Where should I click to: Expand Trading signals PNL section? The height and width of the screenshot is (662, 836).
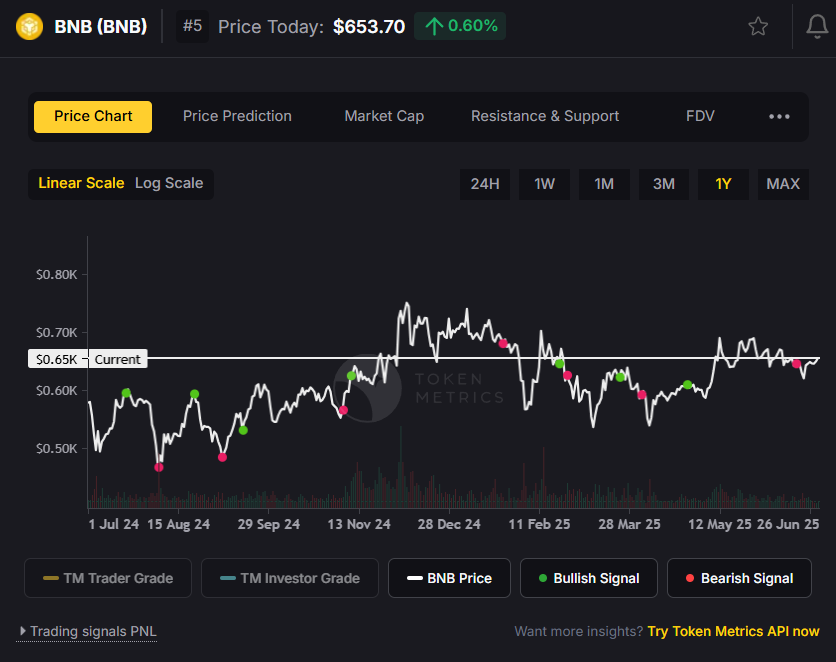click(88, 632)
